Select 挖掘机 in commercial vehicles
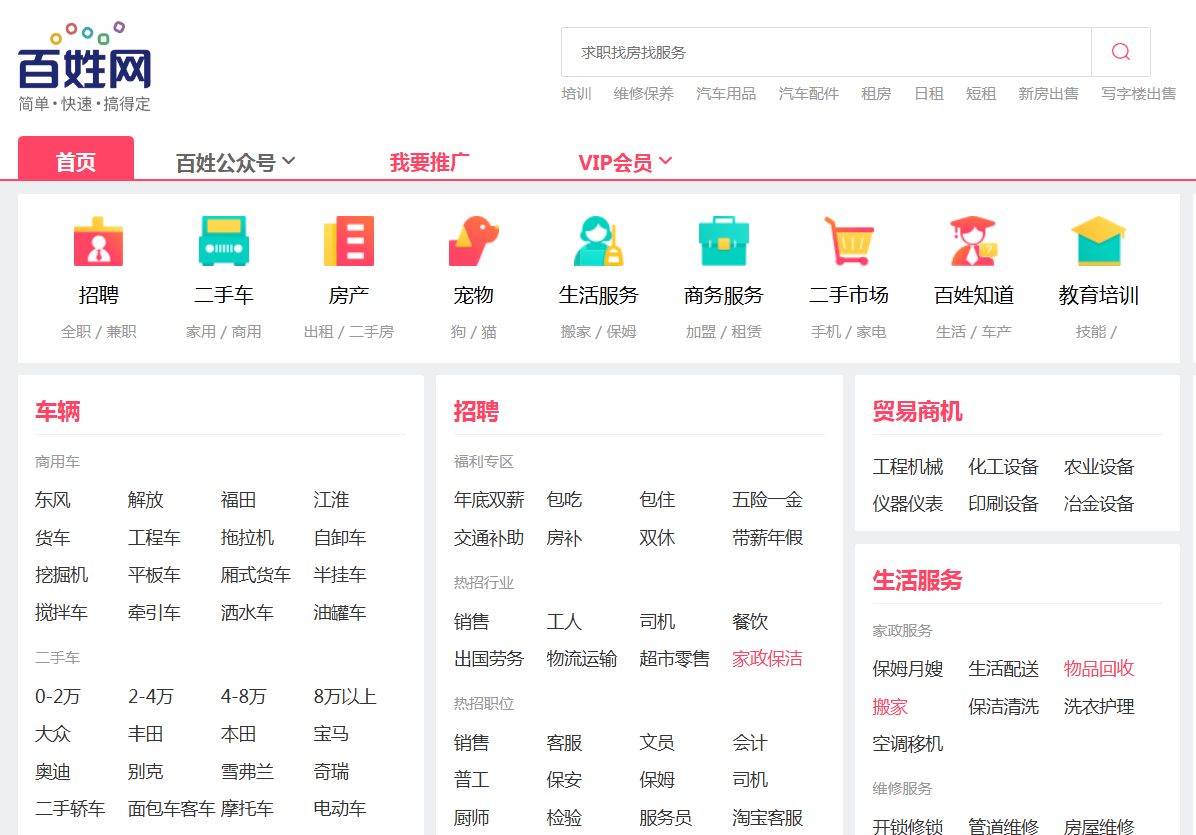Image resolution: width=1196 pixels, height=835 pixels. click(62, 575)
